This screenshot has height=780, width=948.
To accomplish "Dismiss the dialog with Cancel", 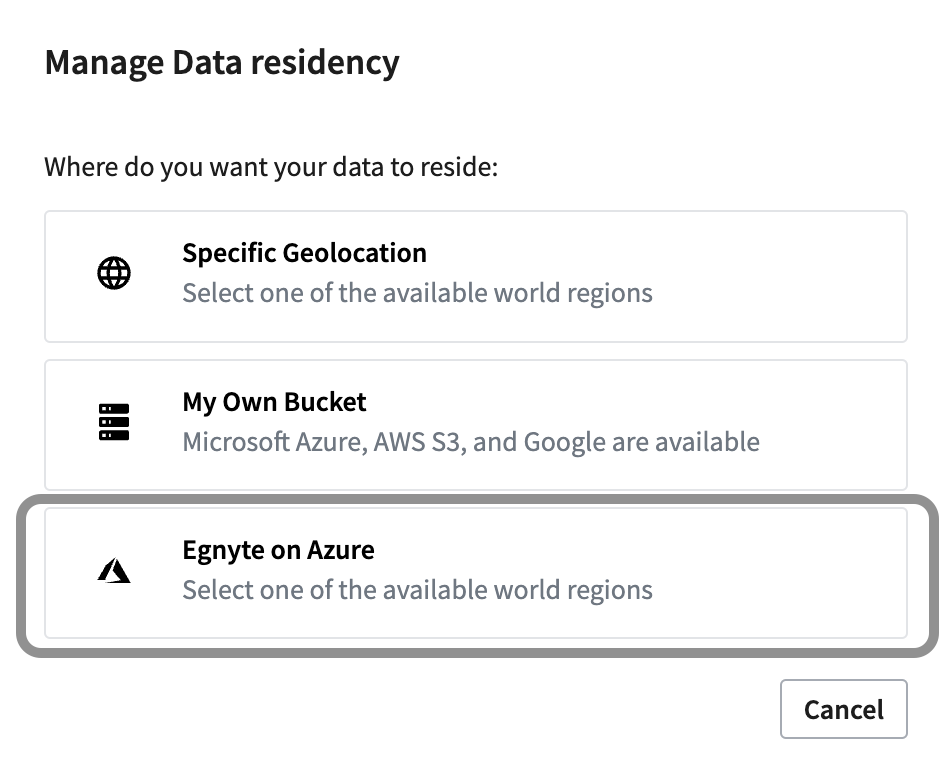I will [843, 709].
